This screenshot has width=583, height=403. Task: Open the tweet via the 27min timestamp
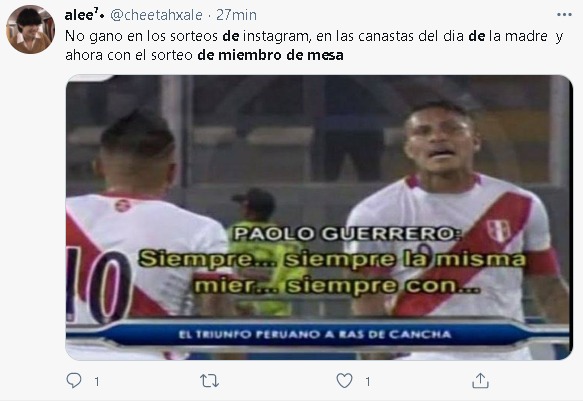click(x=236, y=15)
